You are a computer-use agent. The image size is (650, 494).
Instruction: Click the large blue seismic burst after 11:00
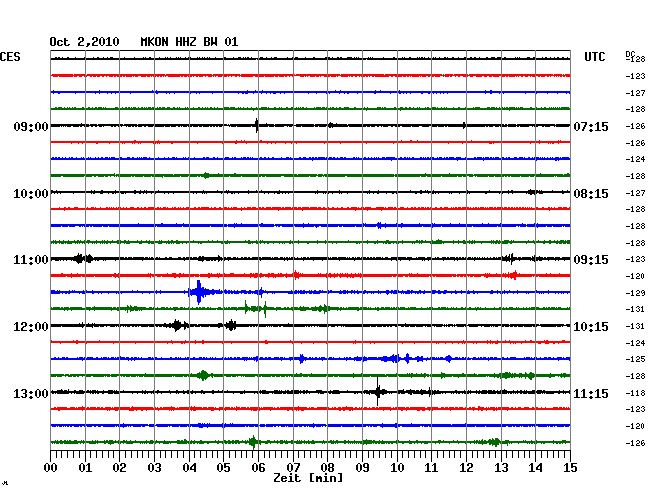[200, 292]
